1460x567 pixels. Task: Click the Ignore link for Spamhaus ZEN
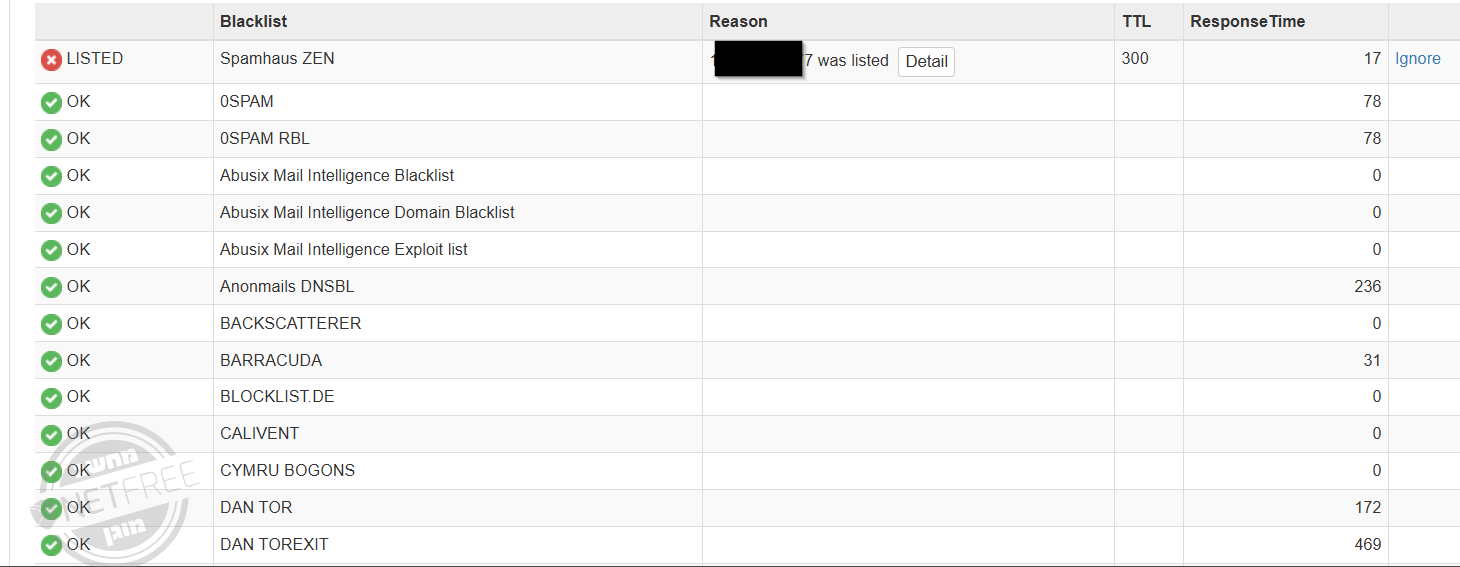tap(1418, 59)
